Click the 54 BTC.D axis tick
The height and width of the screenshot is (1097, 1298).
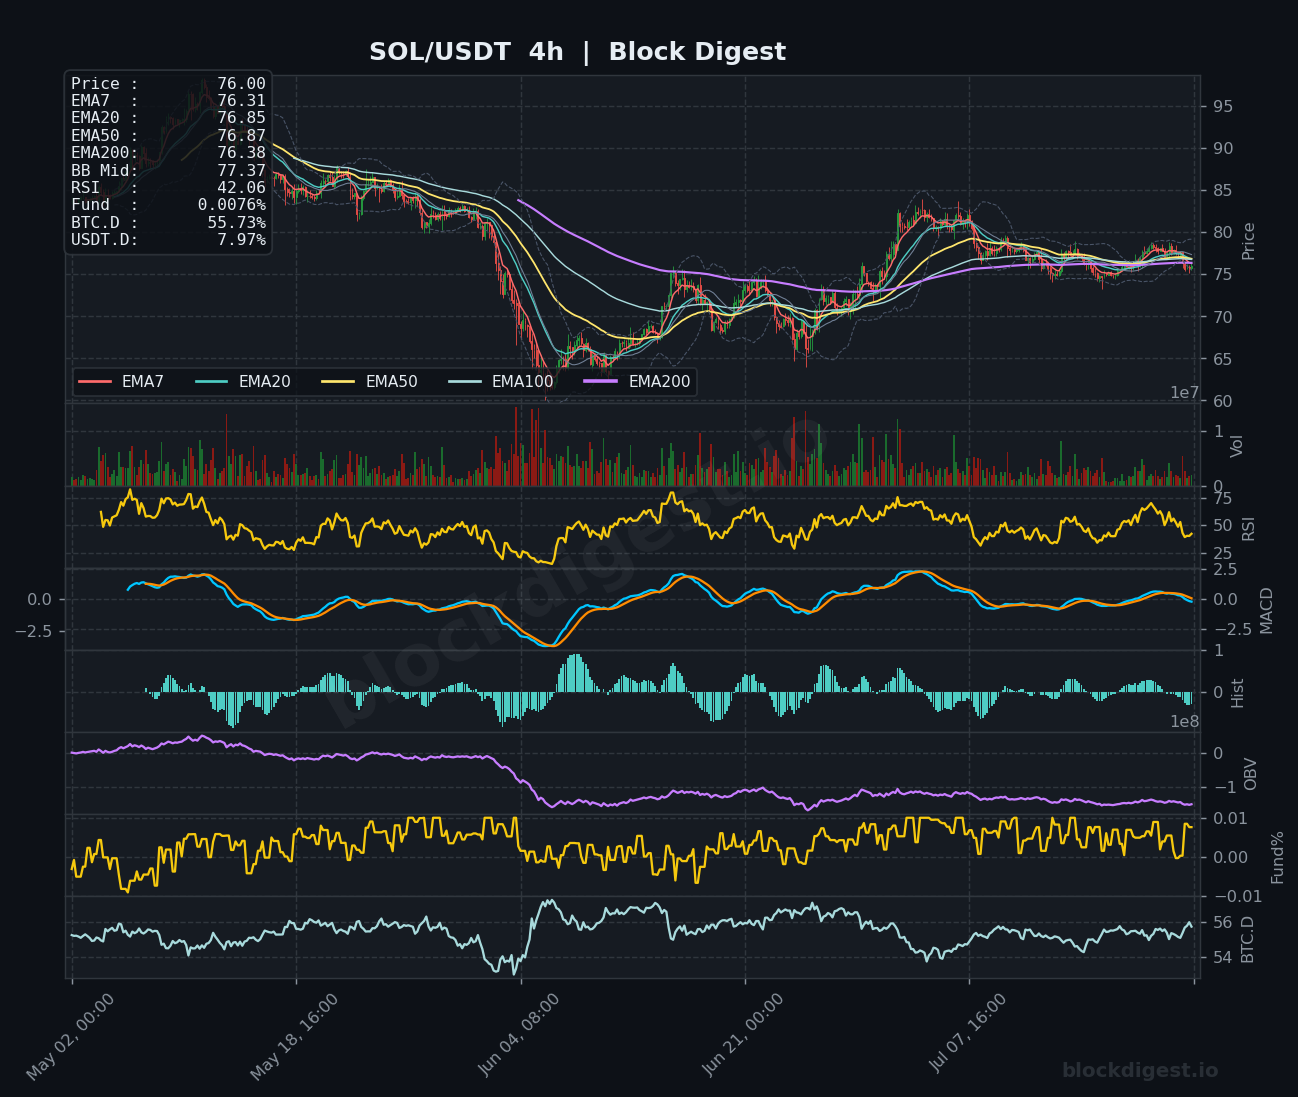point(1223,958)
